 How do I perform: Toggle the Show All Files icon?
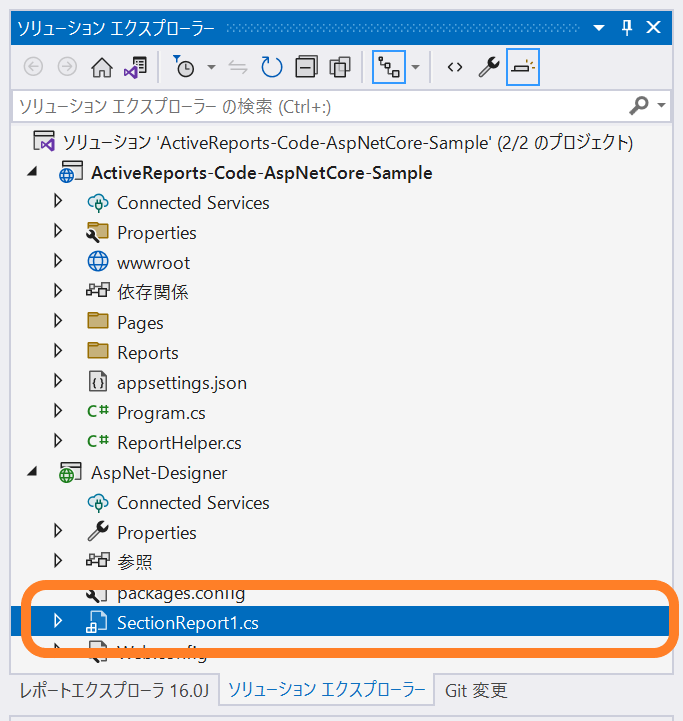coord(340,67)
